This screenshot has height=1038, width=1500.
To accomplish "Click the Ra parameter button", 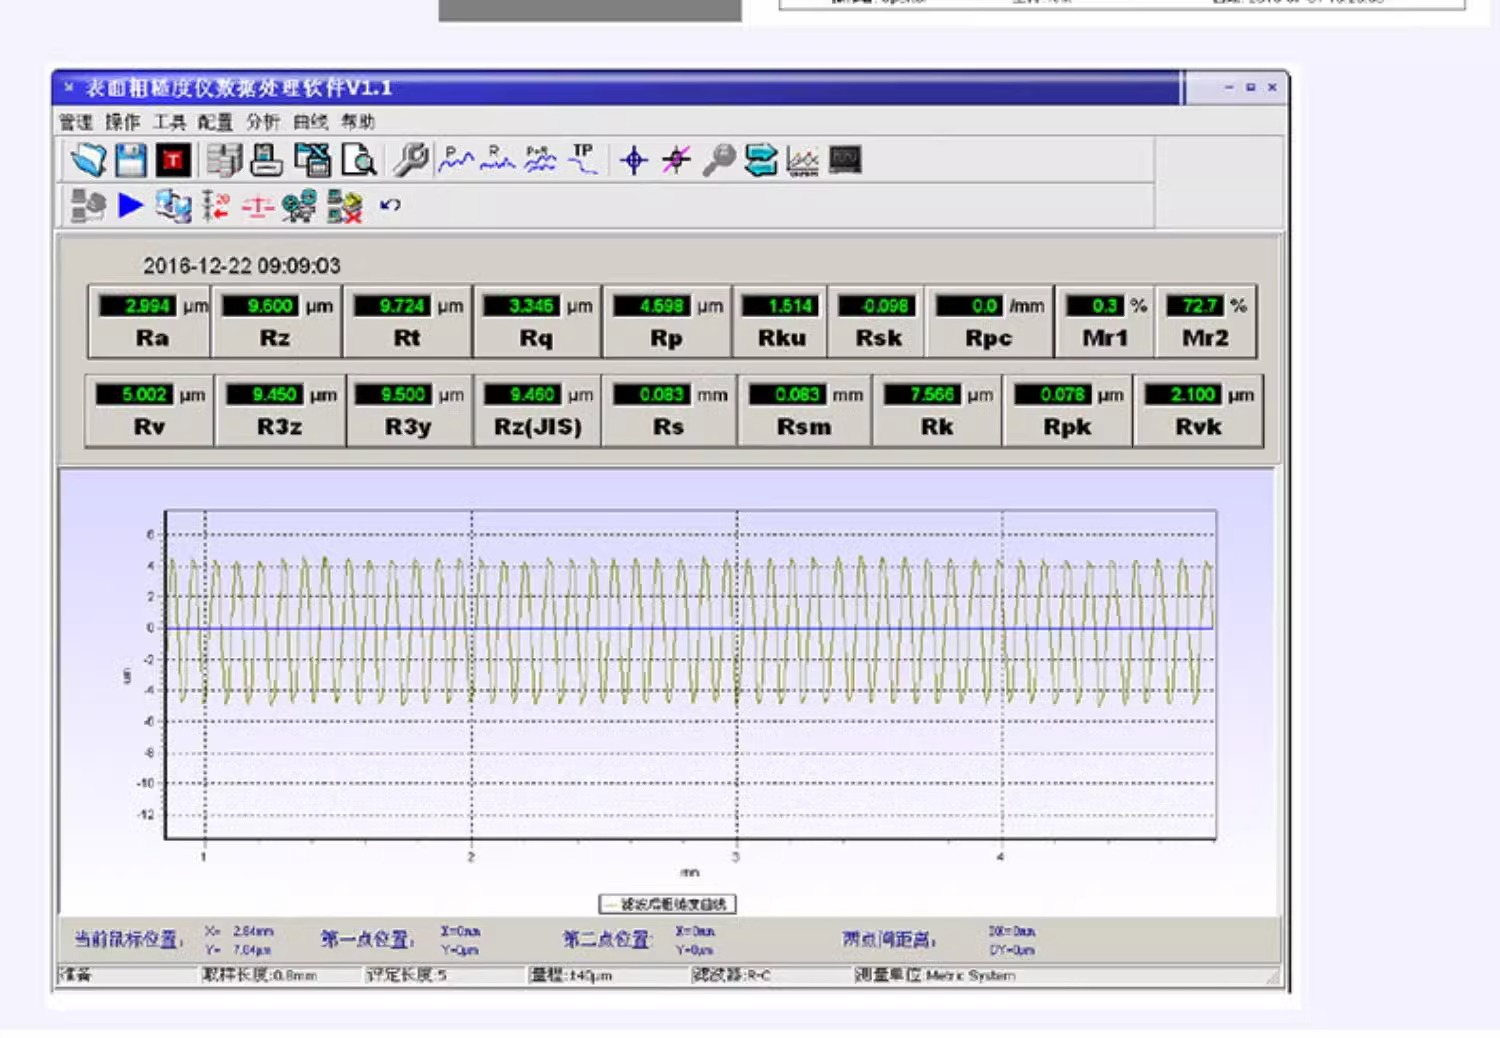I will (x=151, y=323).
